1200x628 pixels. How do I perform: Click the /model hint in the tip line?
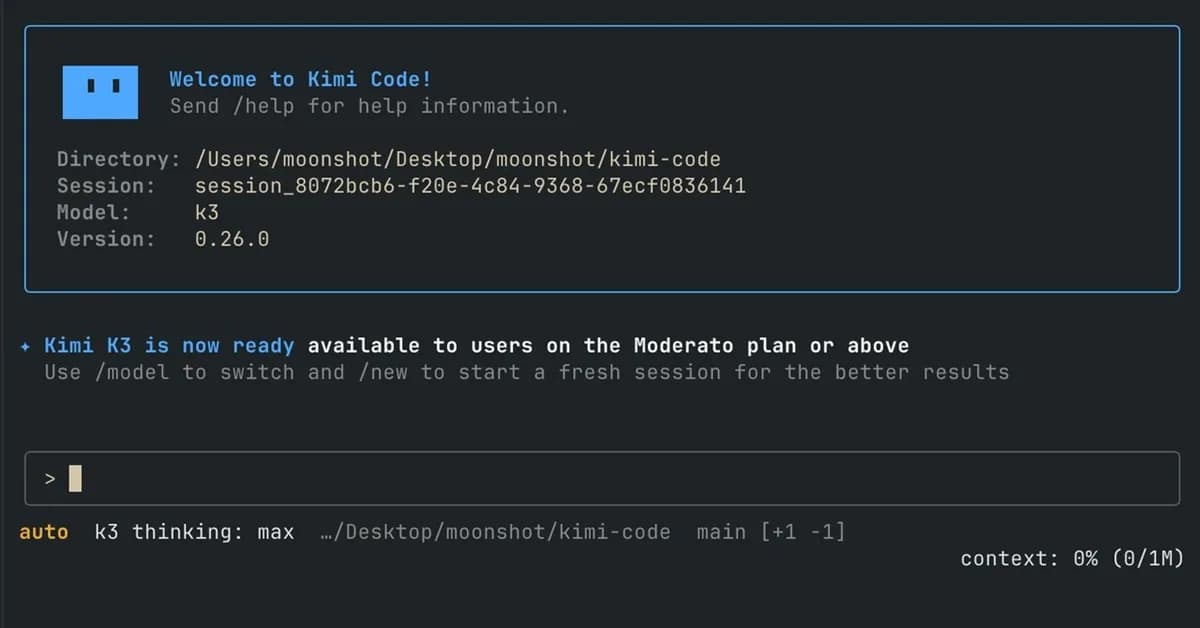[132, 373]
